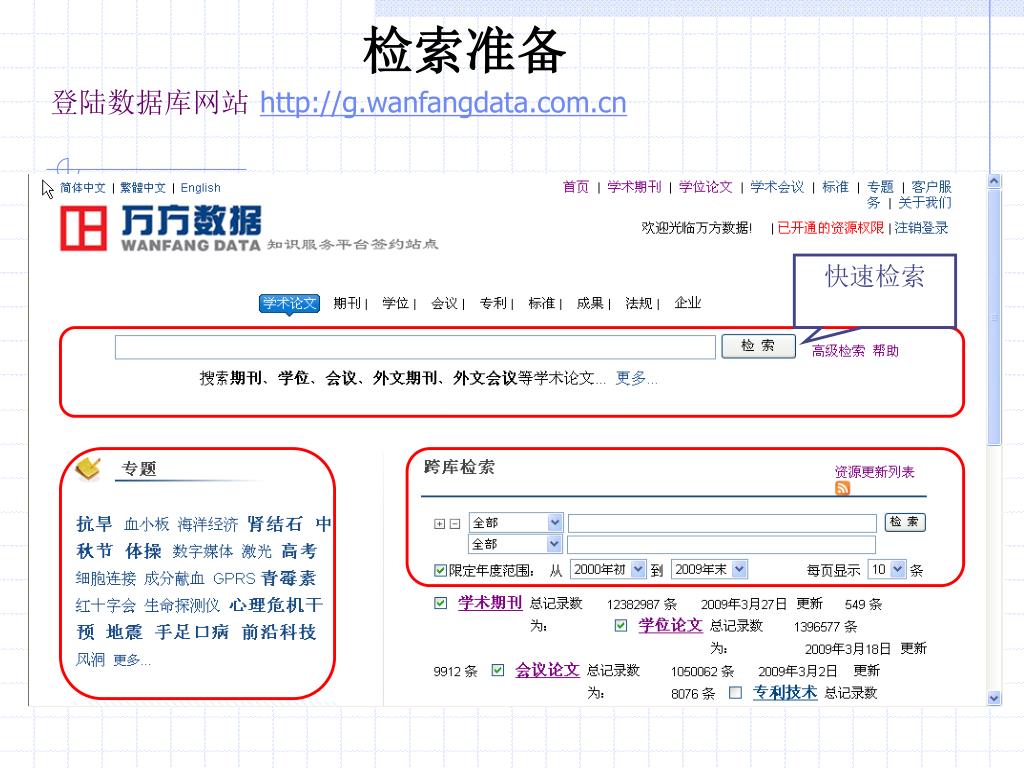1024x768 pixels.
Task: Go to 首页 in top navigation
Action: [576, 187]
